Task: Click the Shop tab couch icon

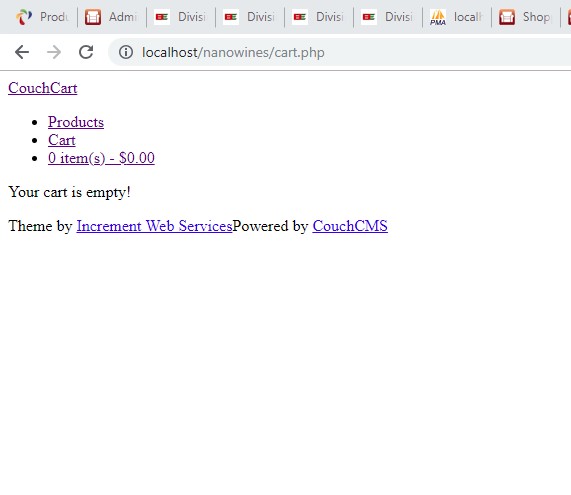Action: pos(507,17)
